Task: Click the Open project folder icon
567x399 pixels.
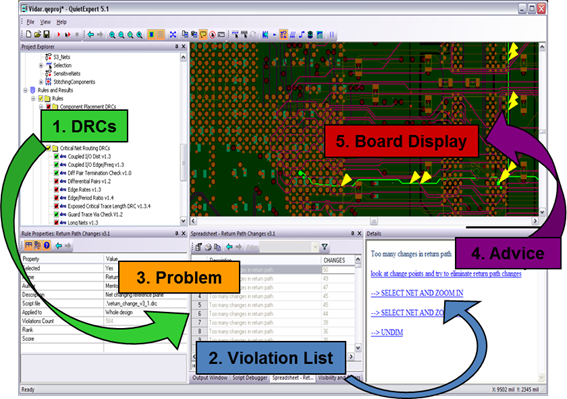Action: pos(37,34)
